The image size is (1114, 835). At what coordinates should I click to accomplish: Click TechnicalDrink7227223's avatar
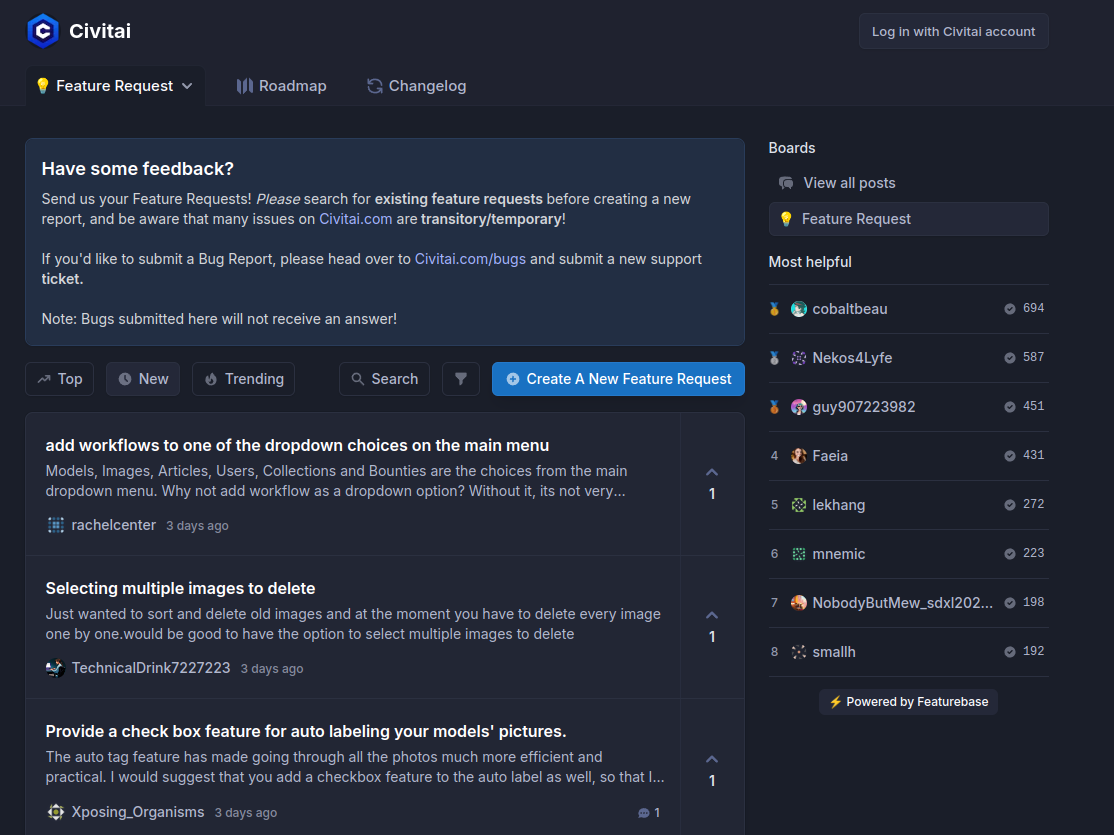pos(55,668)
